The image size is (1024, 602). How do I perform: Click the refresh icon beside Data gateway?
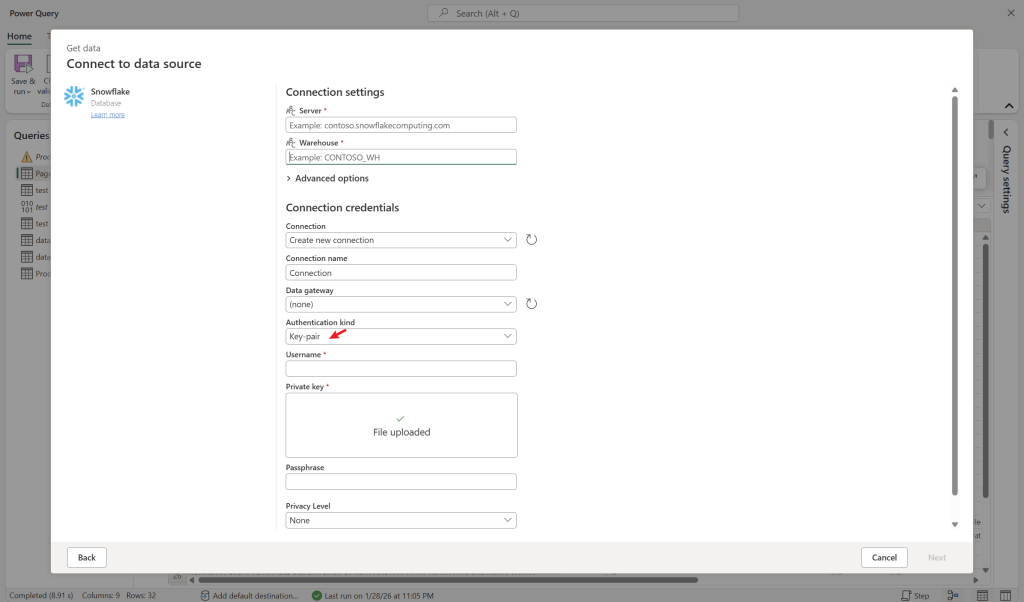[531, 303]
